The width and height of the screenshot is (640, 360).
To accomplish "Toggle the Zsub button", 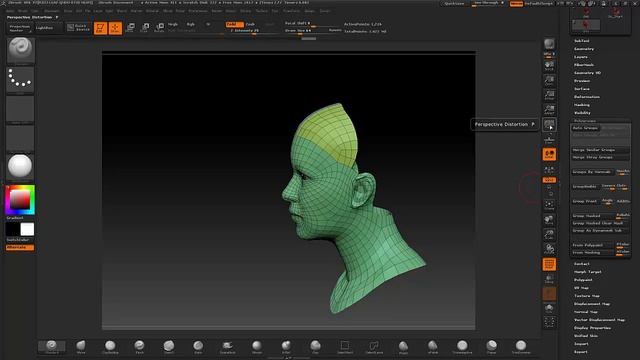I will click(251, 24).
